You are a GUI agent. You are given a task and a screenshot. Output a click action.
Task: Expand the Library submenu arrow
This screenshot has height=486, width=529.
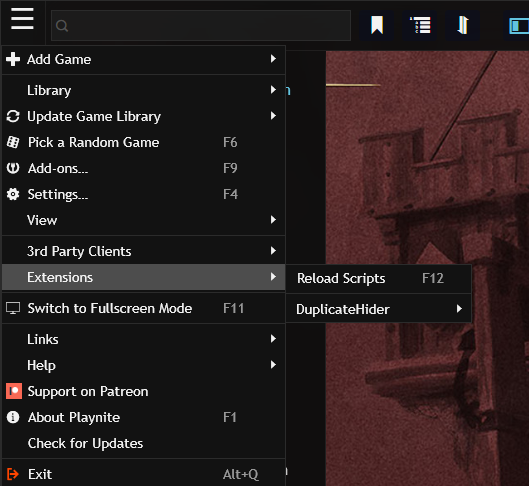(273, 90)
